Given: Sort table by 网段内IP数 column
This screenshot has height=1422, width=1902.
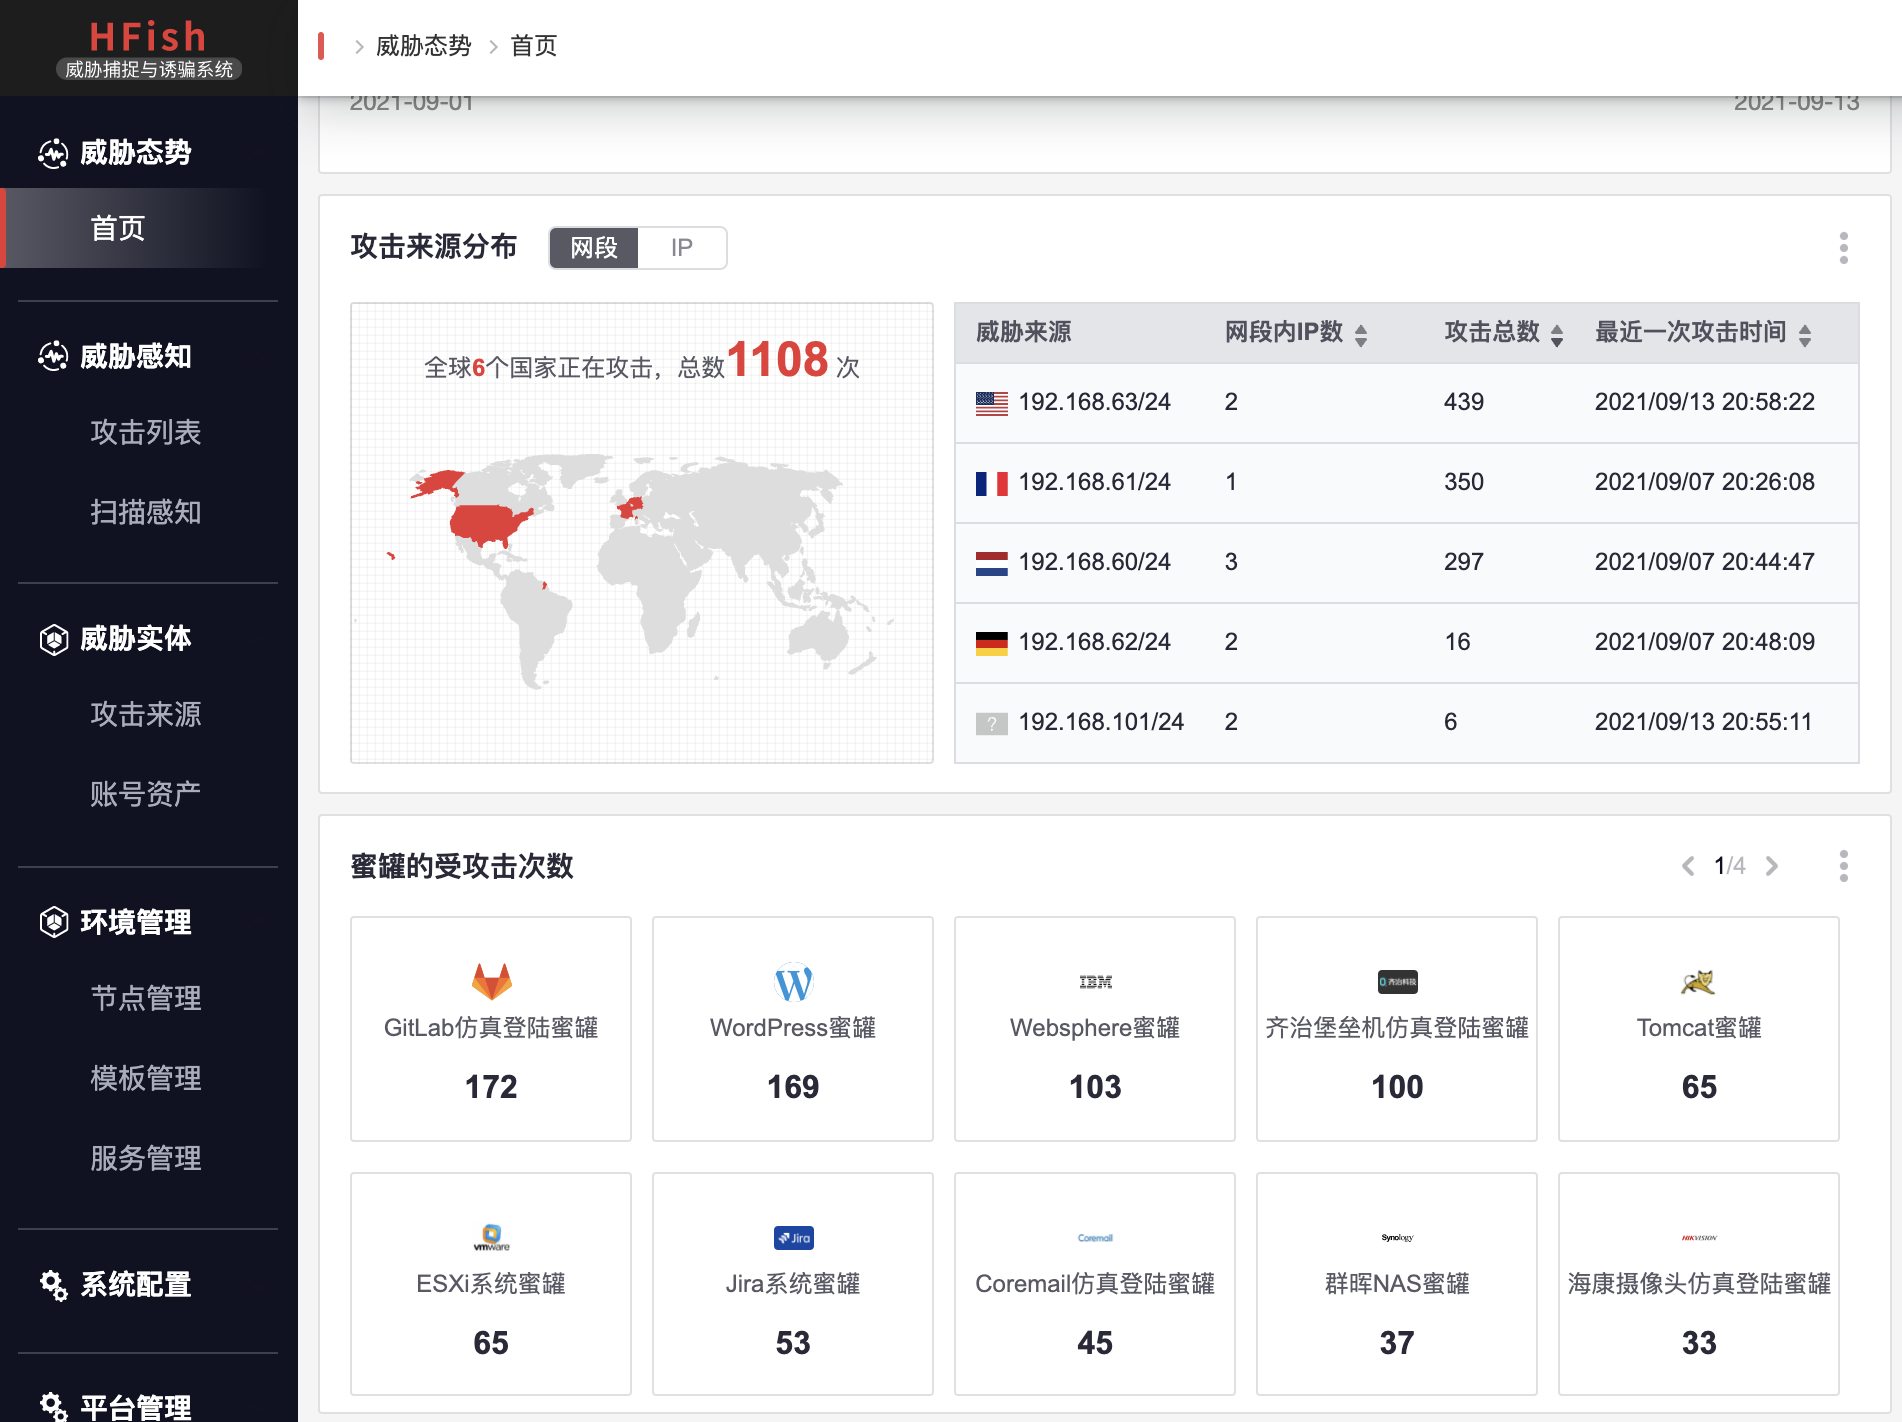Looking at the screenshot, I should (x=1361, y=334).
